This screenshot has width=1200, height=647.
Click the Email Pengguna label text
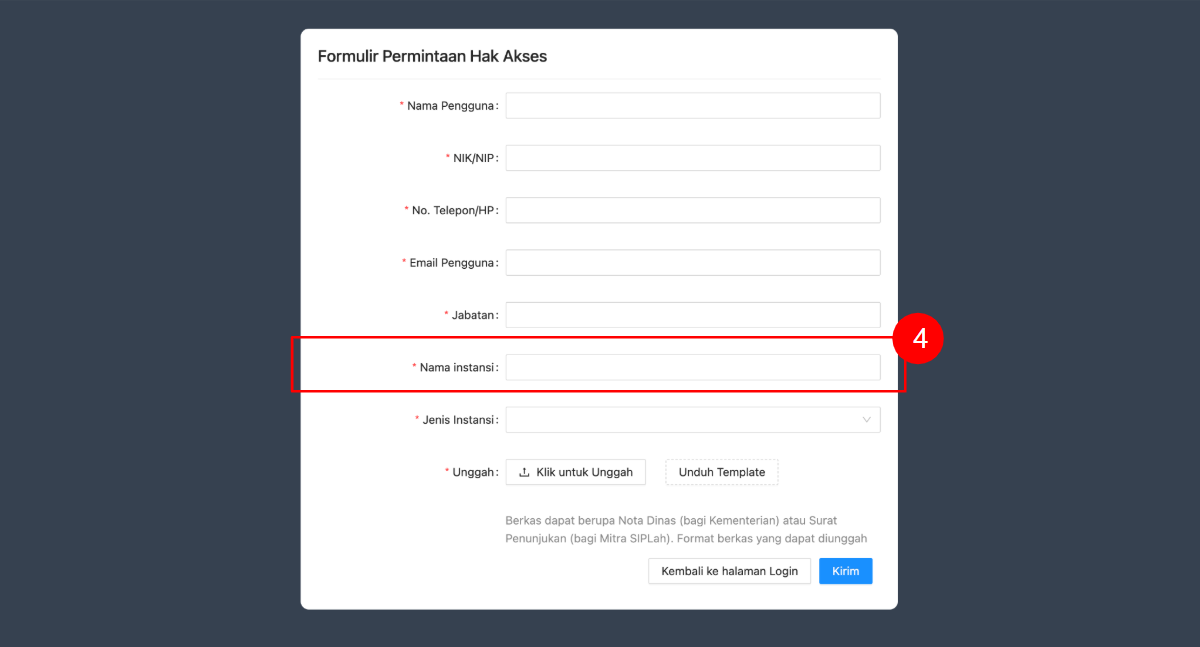click(x=452, y=263)
